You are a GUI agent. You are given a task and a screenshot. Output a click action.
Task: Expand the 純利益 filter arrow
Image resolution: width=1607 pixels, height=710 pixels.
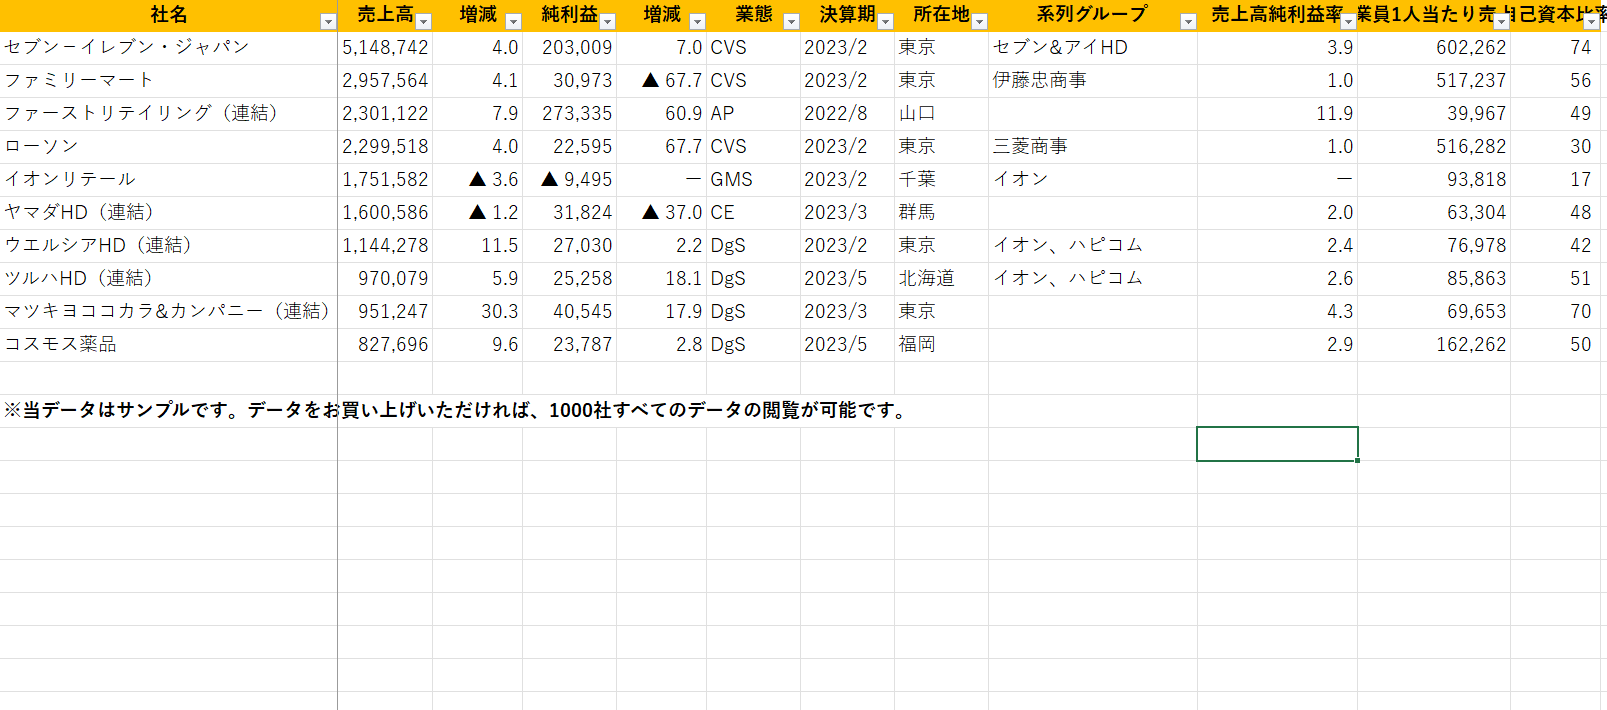pos(607,21)
